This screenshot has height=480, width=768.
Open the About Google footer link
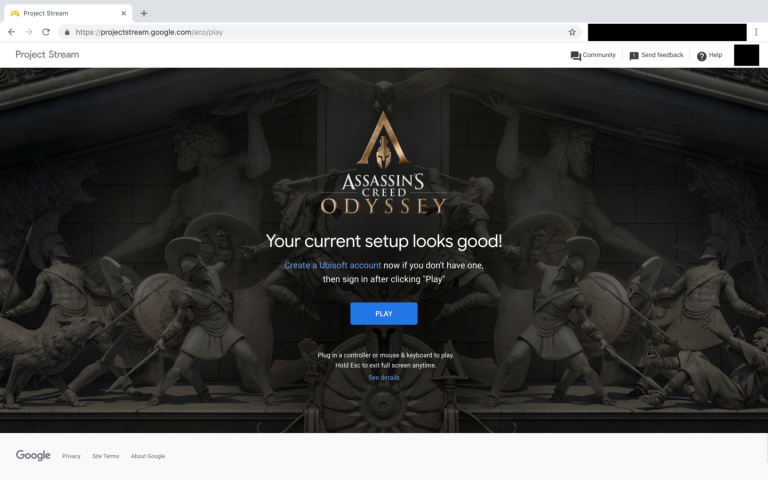pos(147,456)
